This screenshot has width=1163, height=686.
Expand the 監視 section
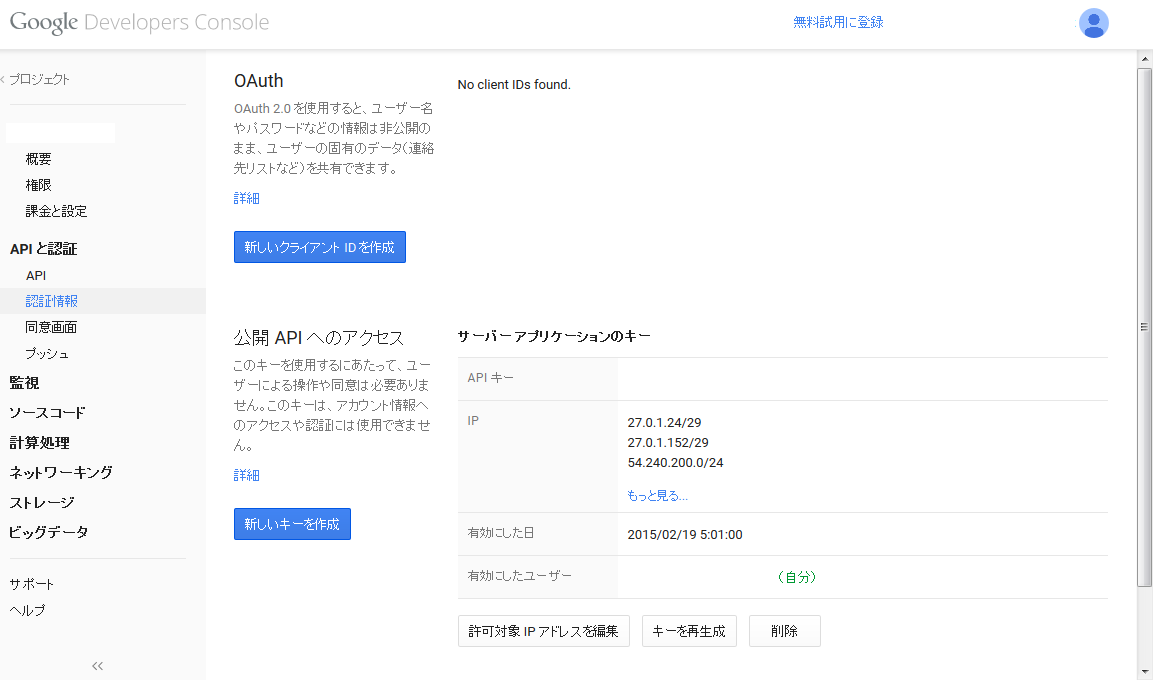click(24, 383)
